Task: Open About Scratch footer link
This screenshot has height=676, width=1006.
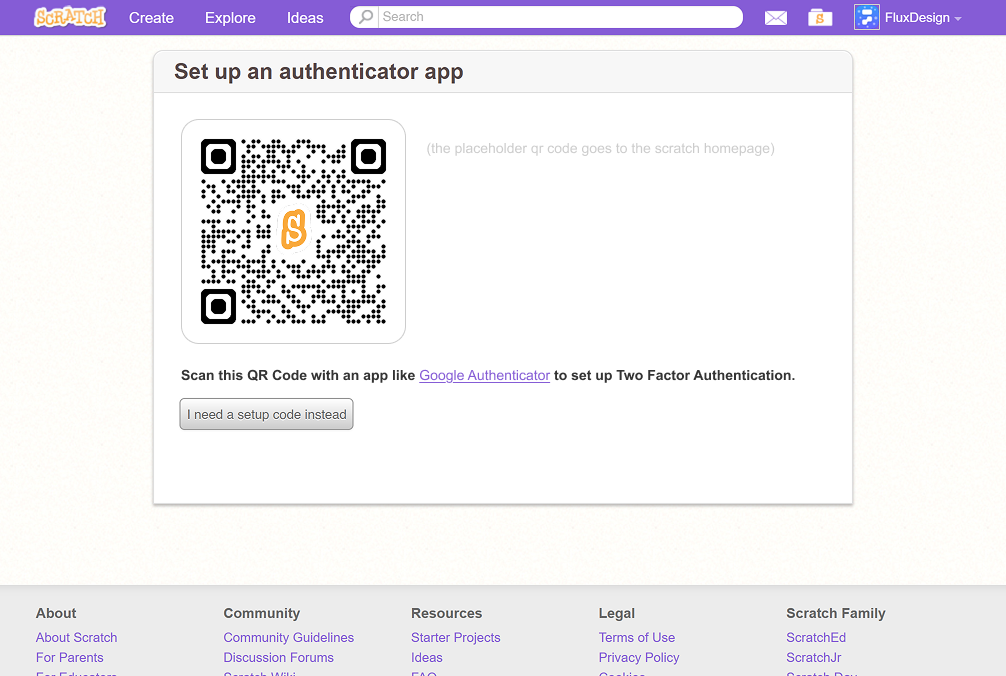Action: point(76,638)
